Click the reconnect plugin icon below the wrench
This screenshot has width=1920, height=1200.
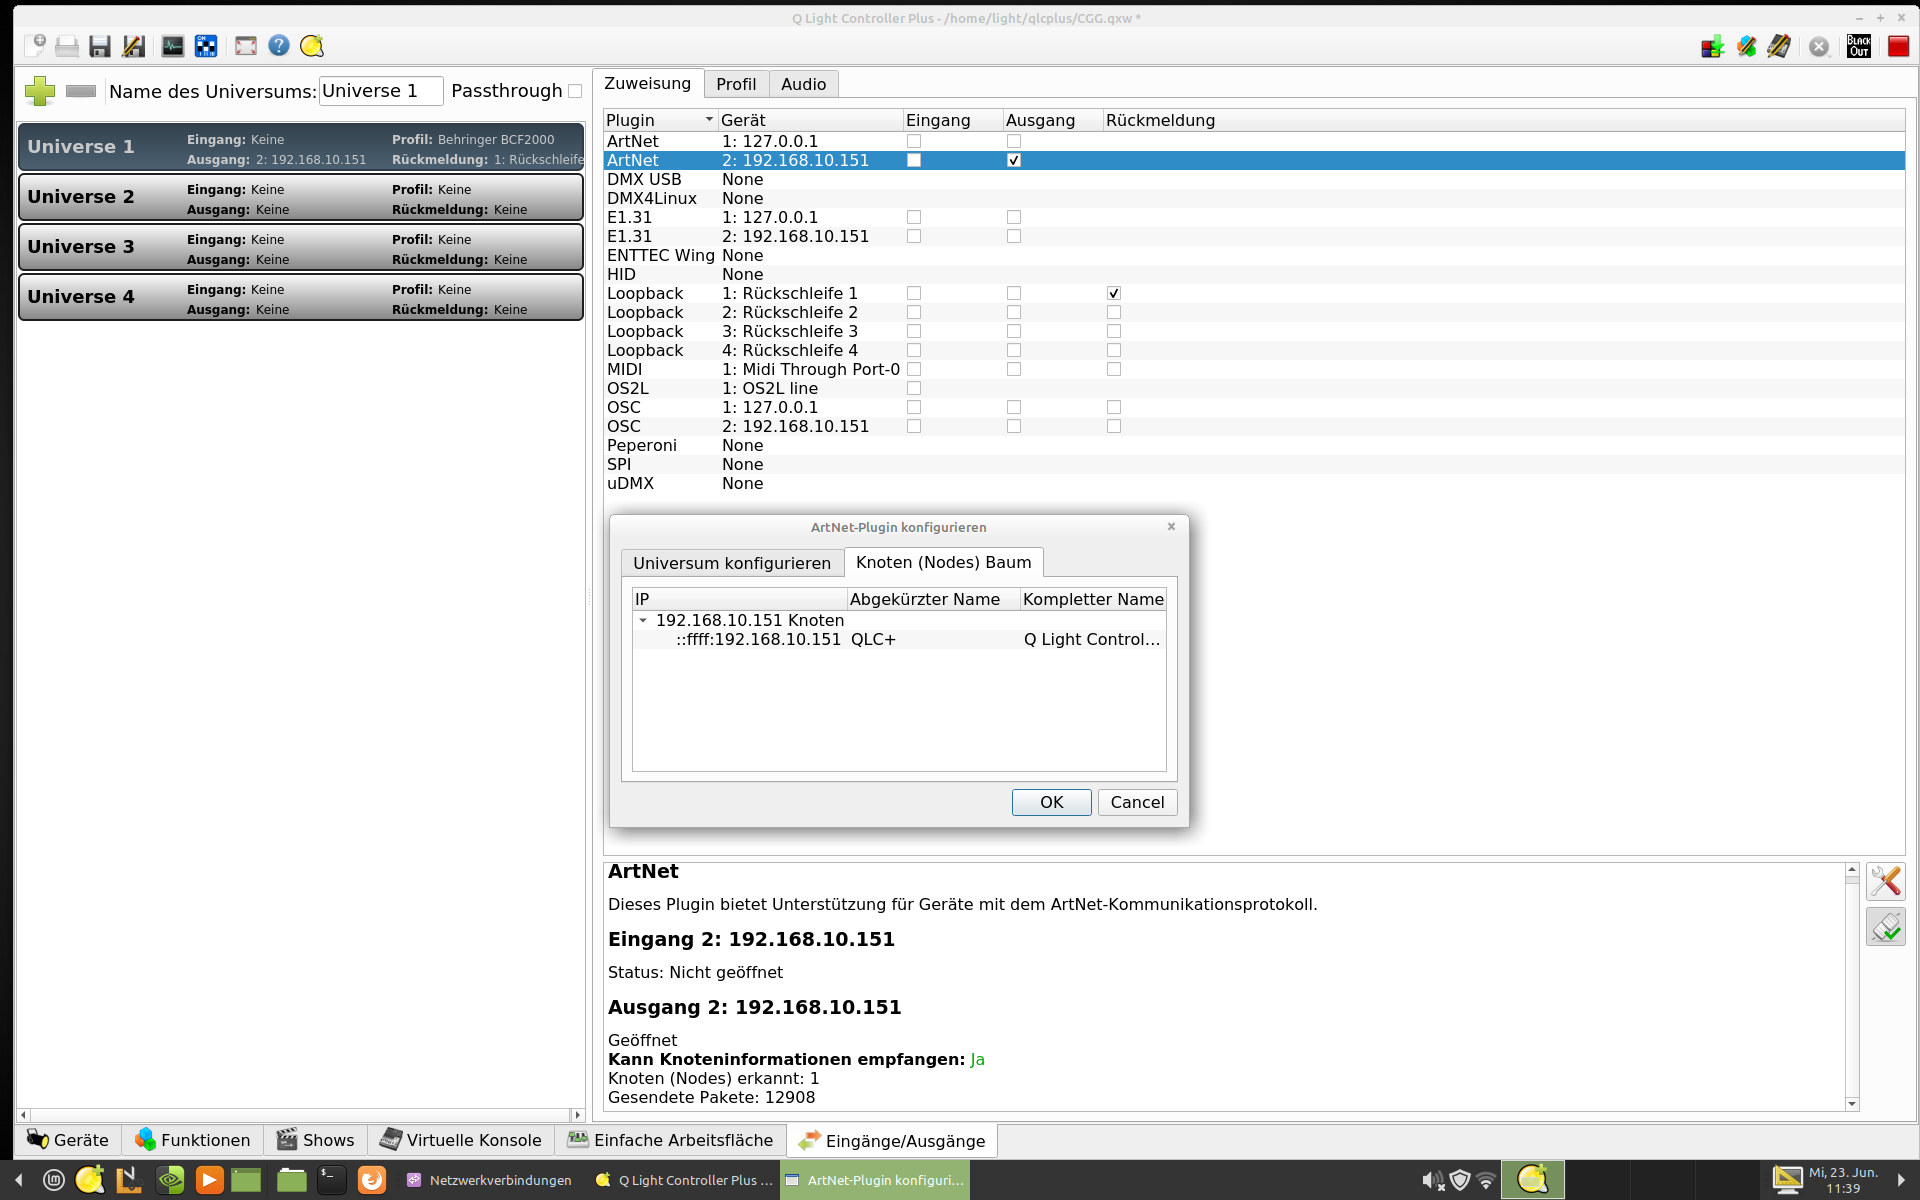(x=1886, y=927)
